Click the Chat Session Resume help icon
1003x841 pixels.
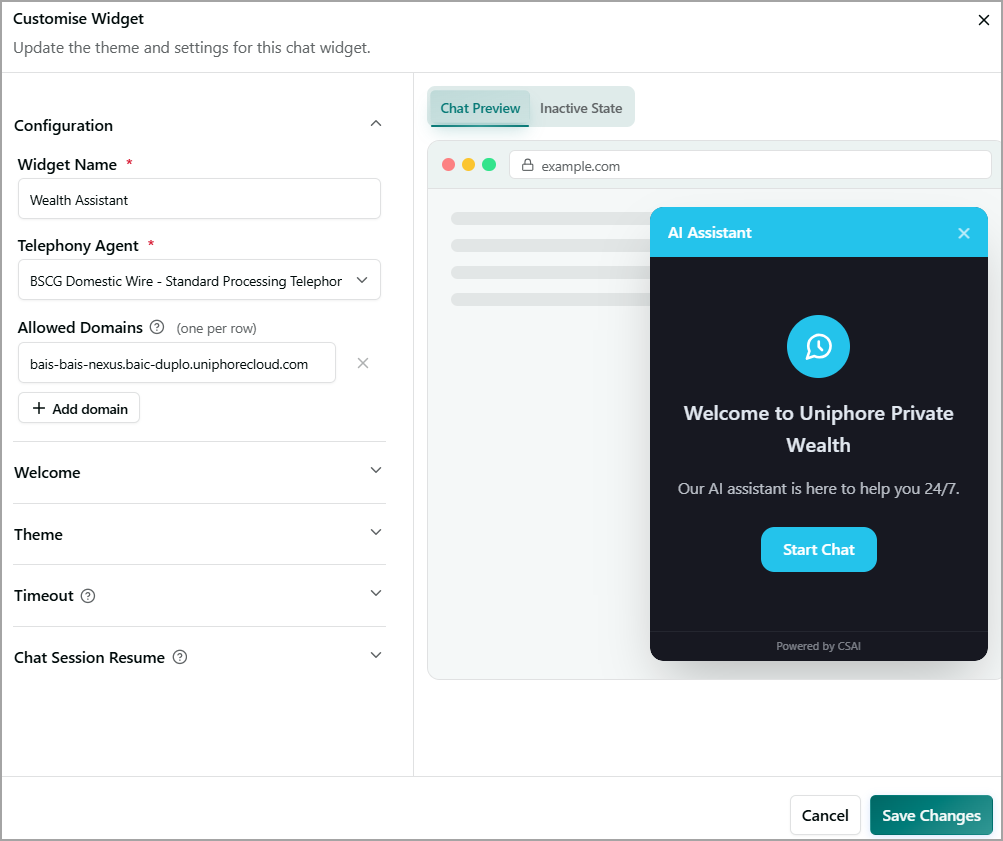coord(180,657)
